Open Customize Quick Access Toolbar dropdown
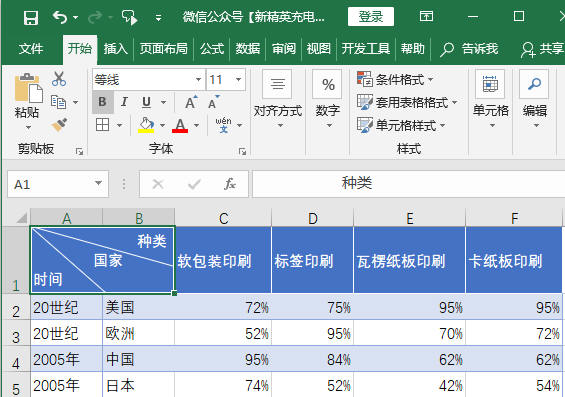This screenshot has height=397, width=565. pos(158,17)
